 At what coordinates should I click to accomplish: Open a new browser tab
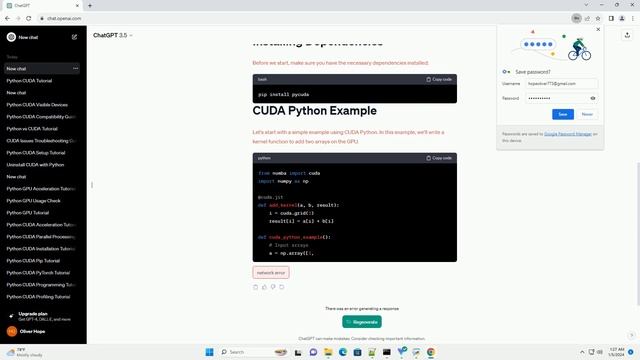(90, 6)
